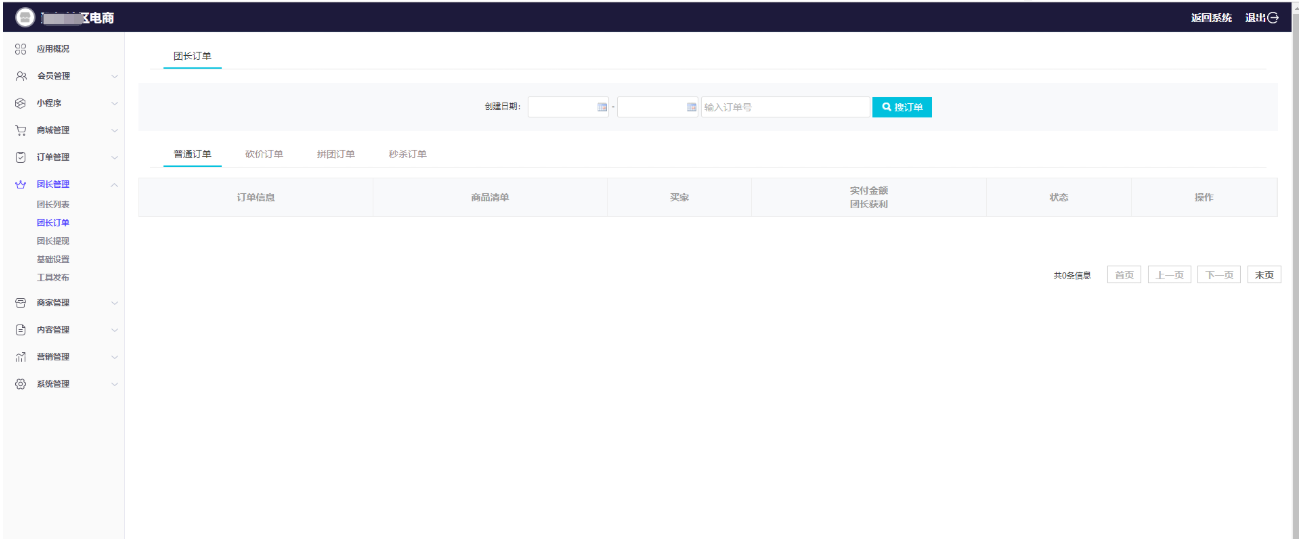This screenshot has height=544, width=1303.
Task: Click the 商家管理 store icon
Action: point(20,303)
